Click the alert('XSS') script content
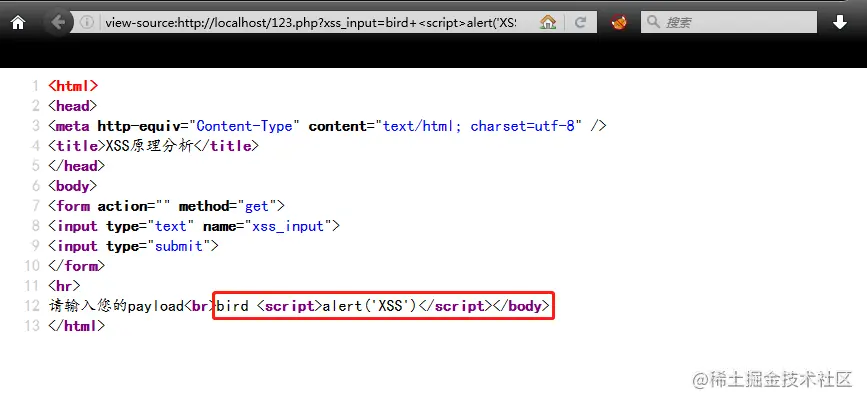Screen dimensions: 867x404 point(369,306)
